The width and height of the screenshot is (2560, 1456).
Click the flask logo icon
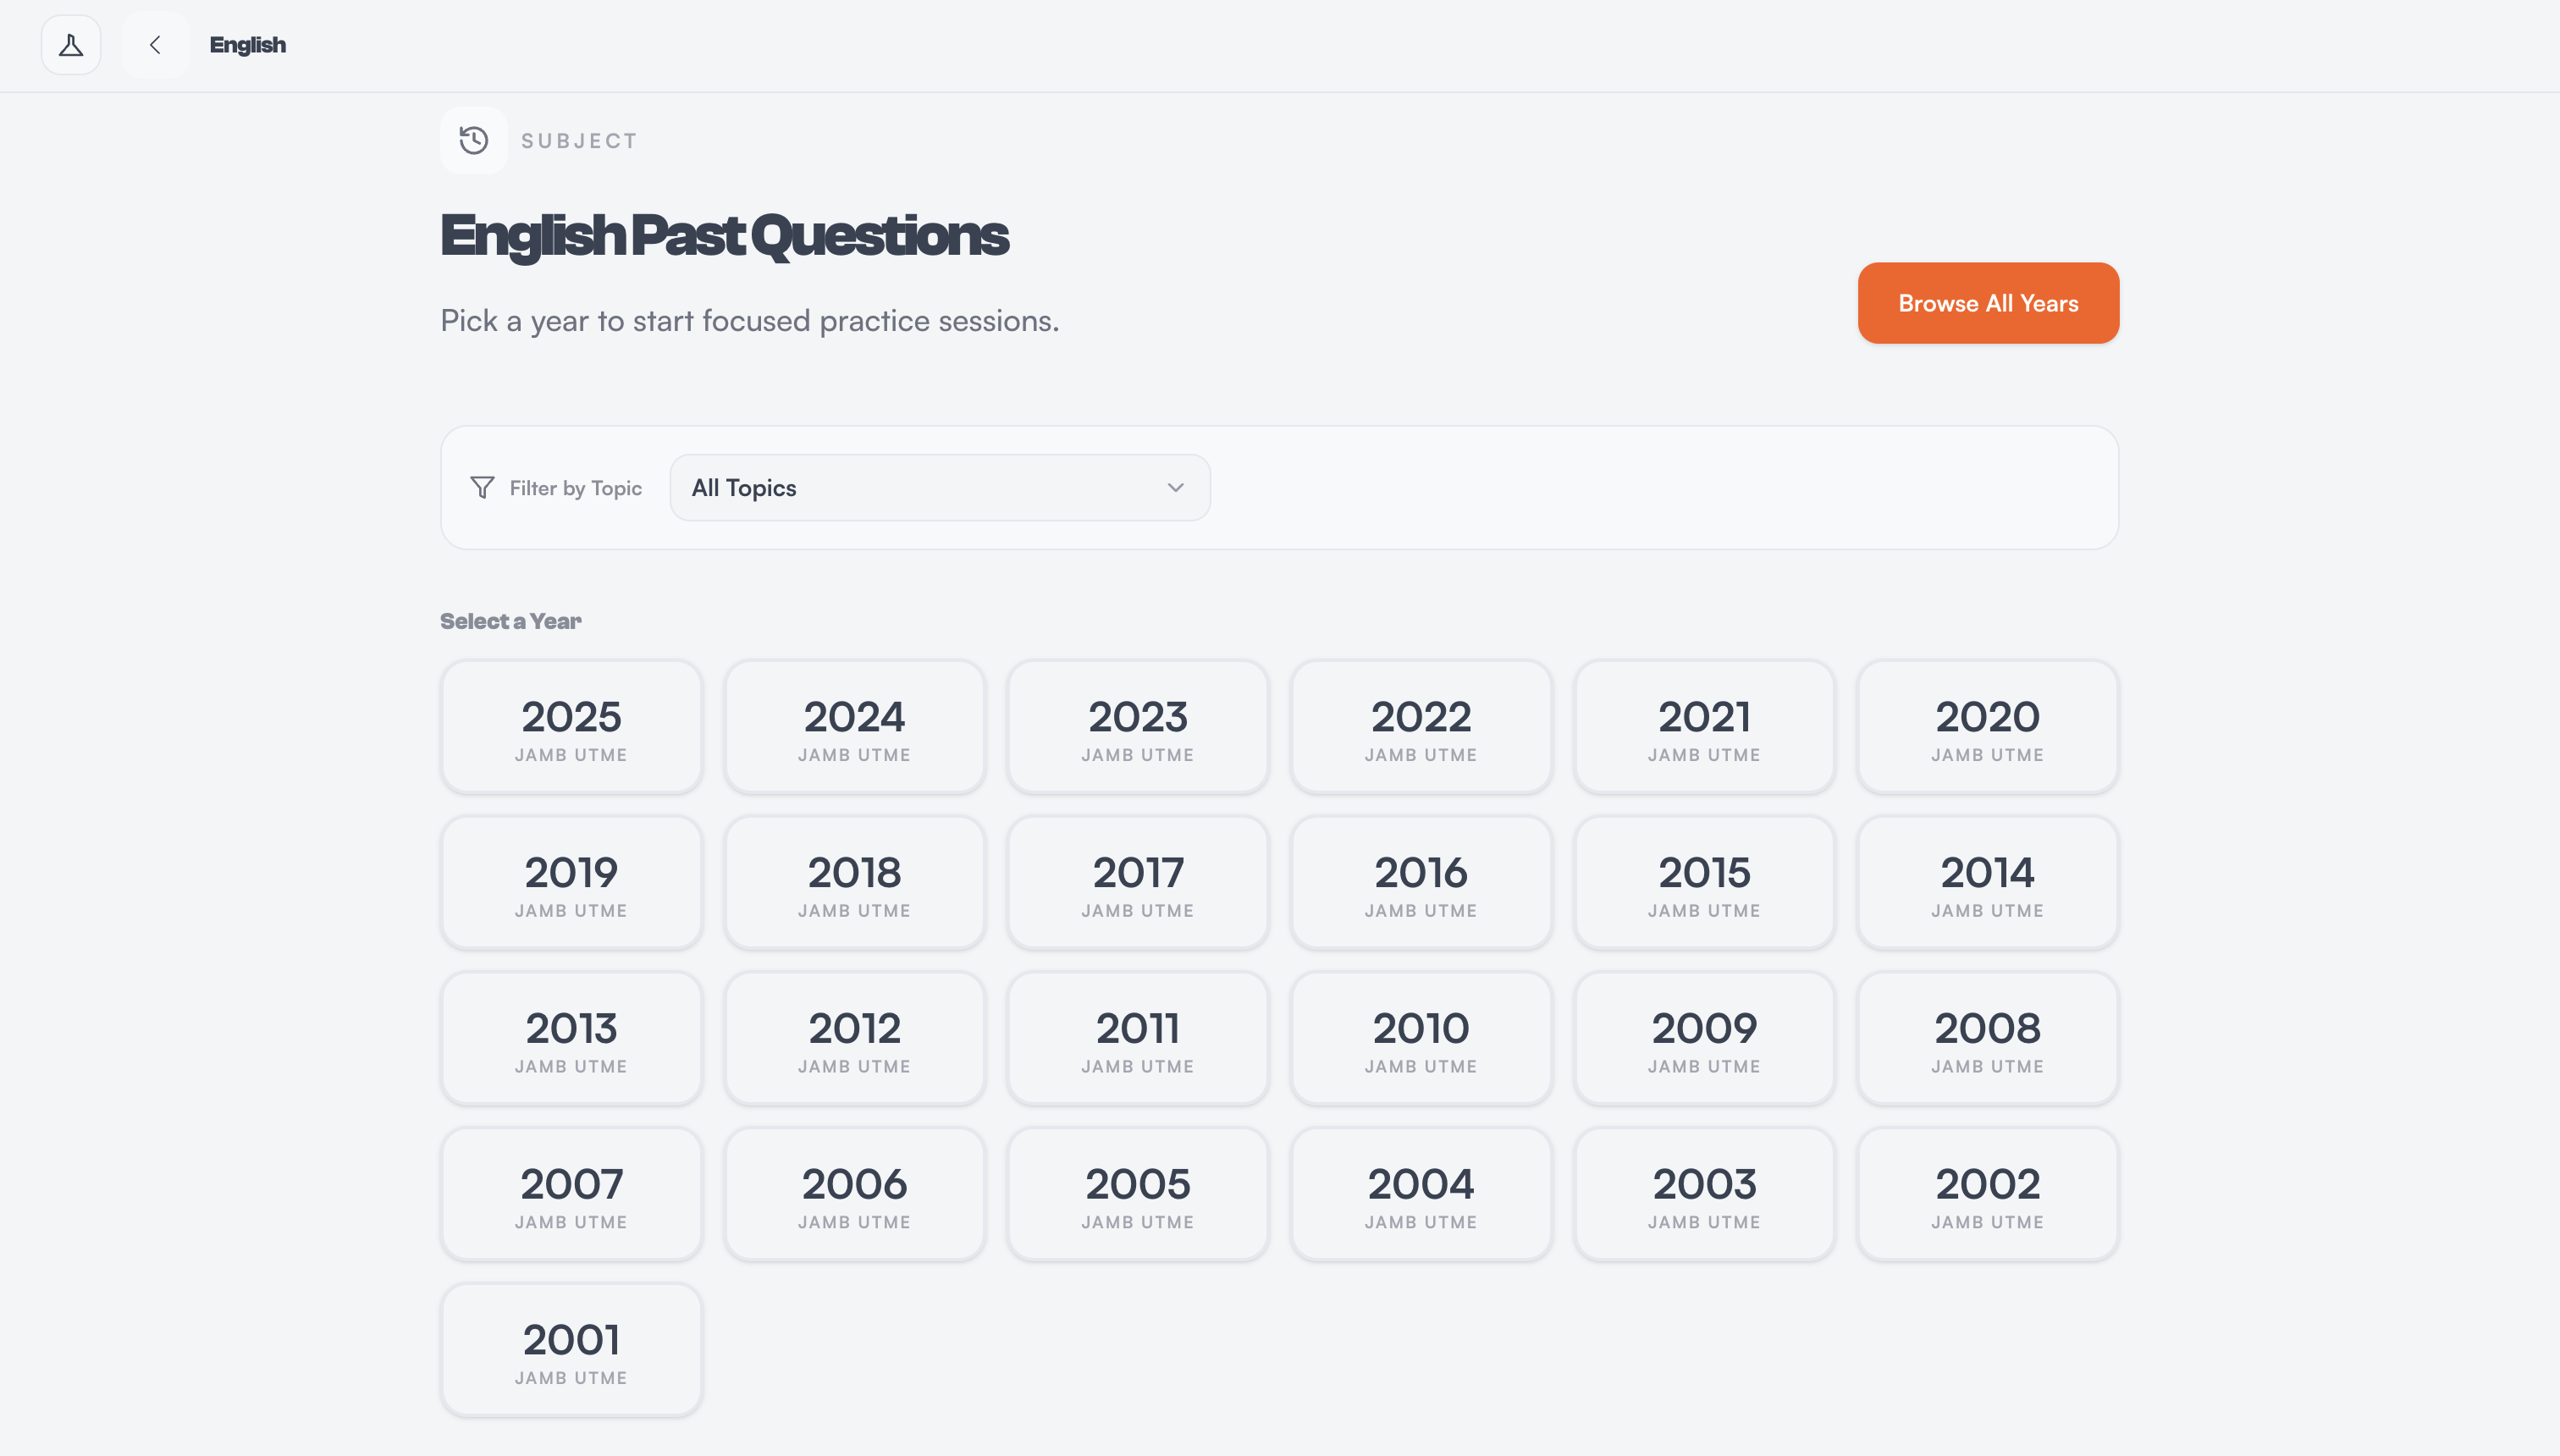point(71,45)
